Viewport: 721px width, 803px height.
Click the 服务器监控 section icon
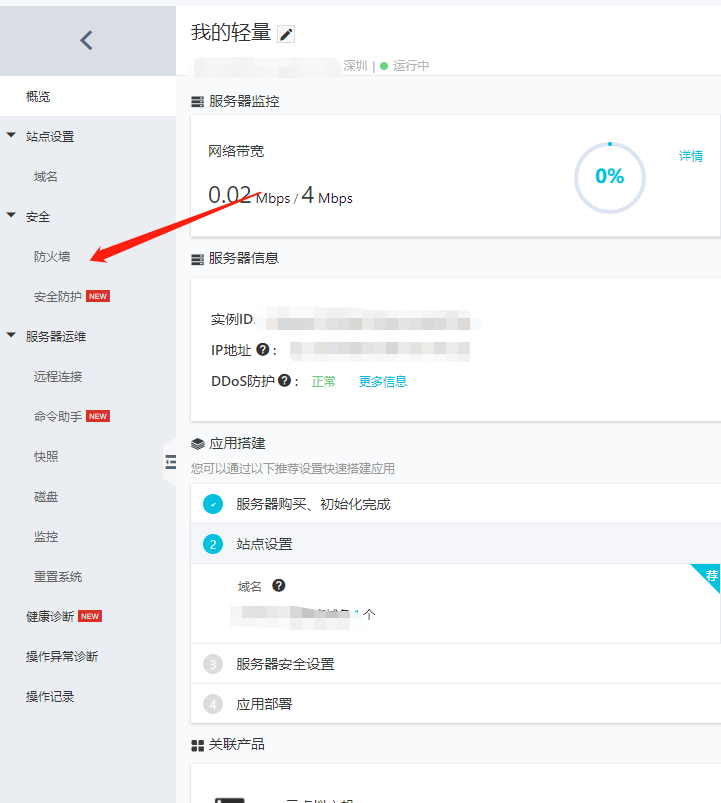click(x=197, y=101)
